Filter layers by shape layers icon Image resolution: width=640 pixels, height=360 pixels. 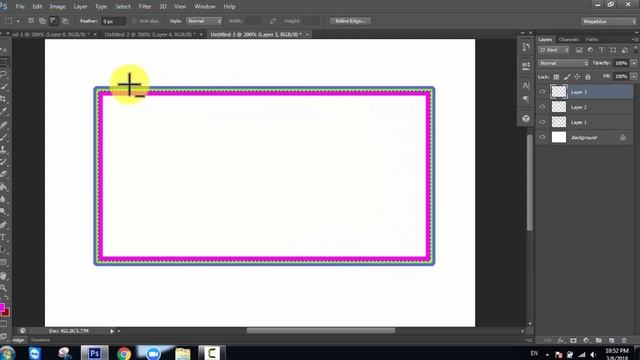click(x=613, y=50)
